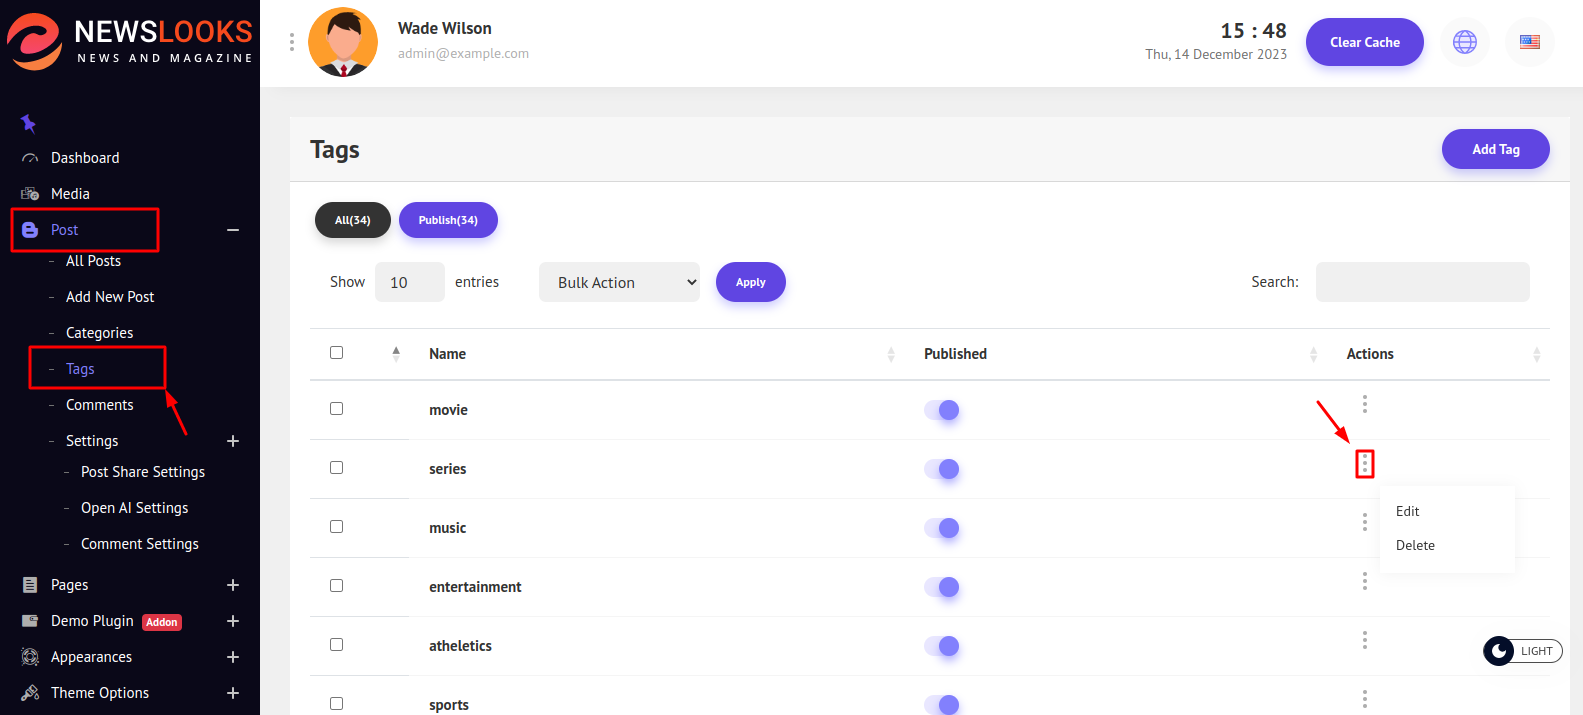The height and width of the screenshot is (715, 1583).
Task: Tick the select-all checkbox in table header
Action: tap(336, 353)
